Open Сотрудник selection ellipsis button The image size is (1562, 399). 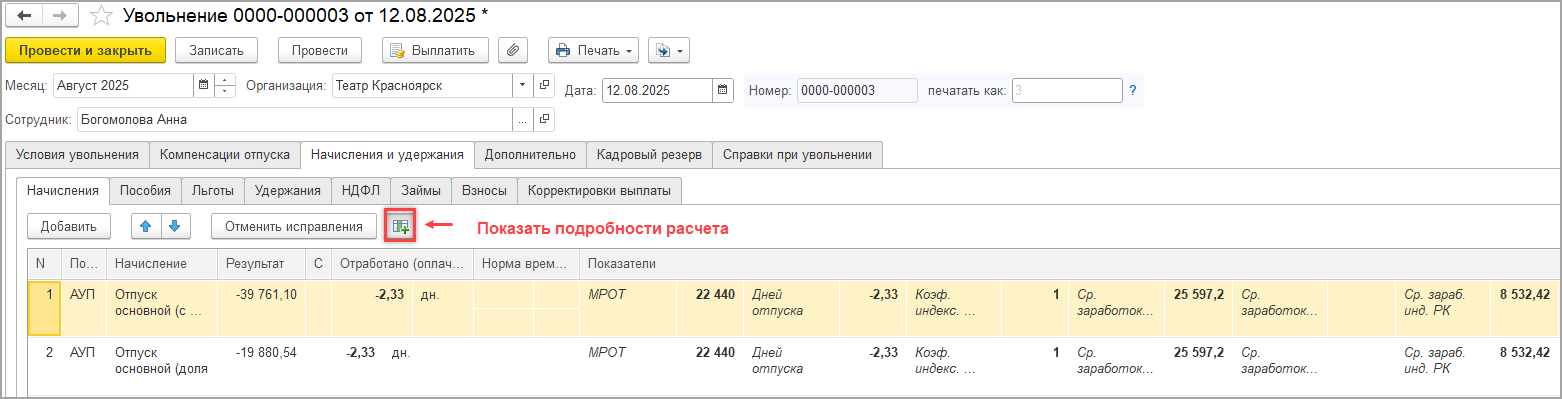click(524, 120)
